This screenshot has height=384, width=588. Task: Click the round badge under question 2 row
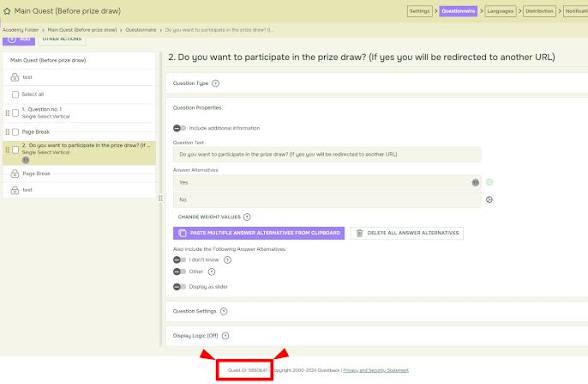click(26, 160)
